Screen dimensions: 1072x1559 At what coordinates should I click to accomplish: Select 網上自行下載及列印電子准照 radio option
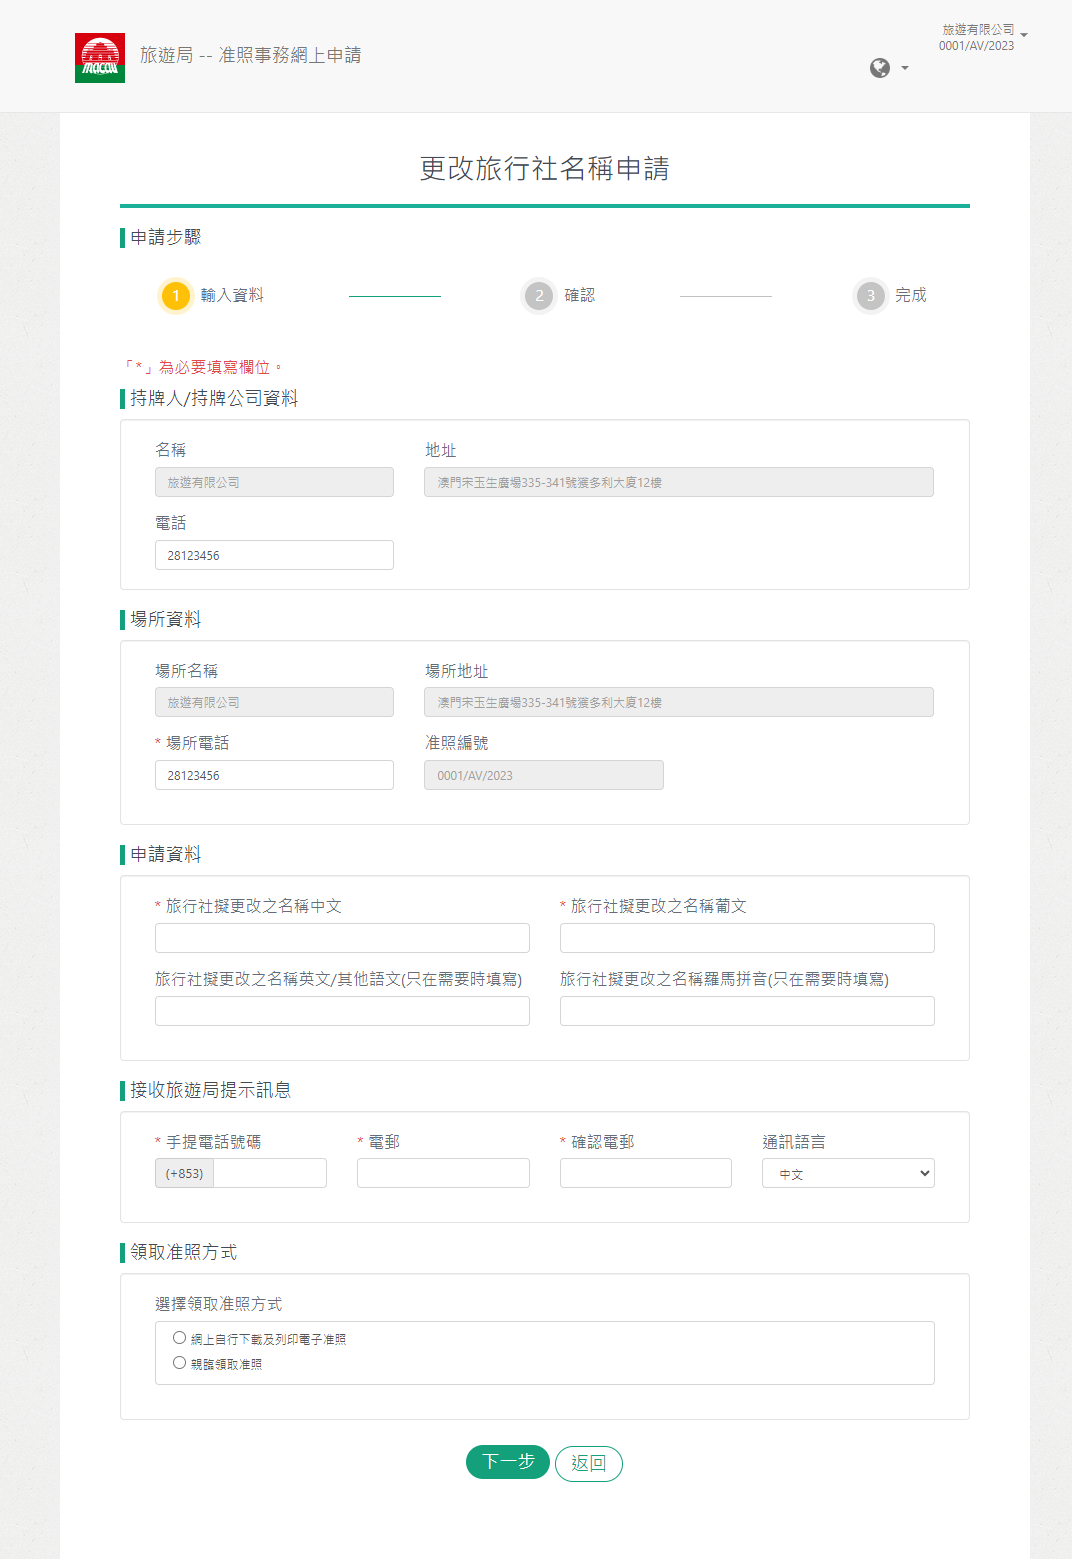tap(180, 1338)
